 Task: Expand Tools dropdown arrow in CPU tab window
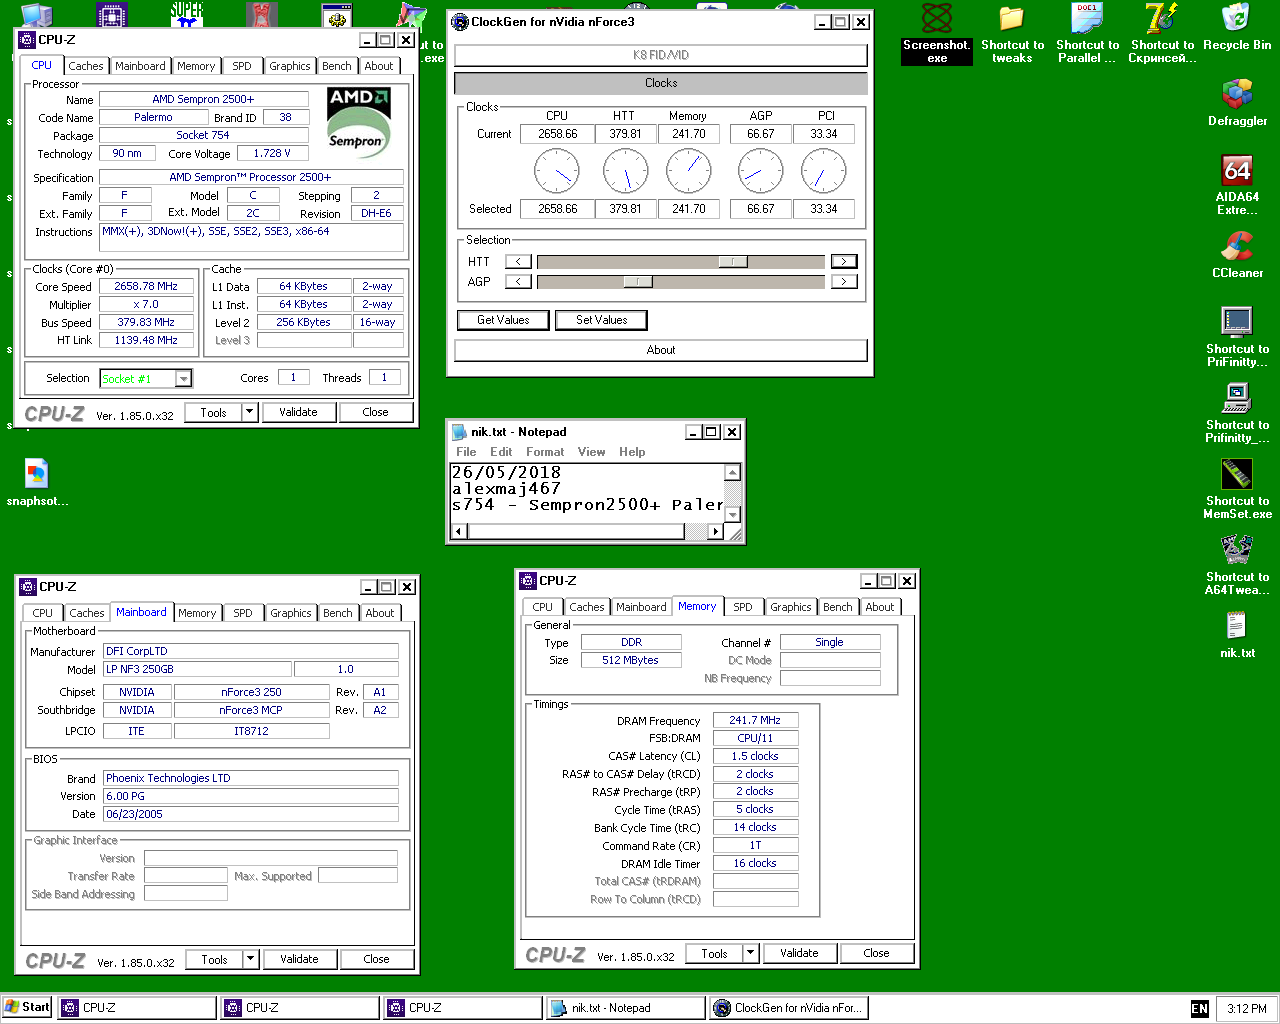pyautogui.click(x=250, y=412)
